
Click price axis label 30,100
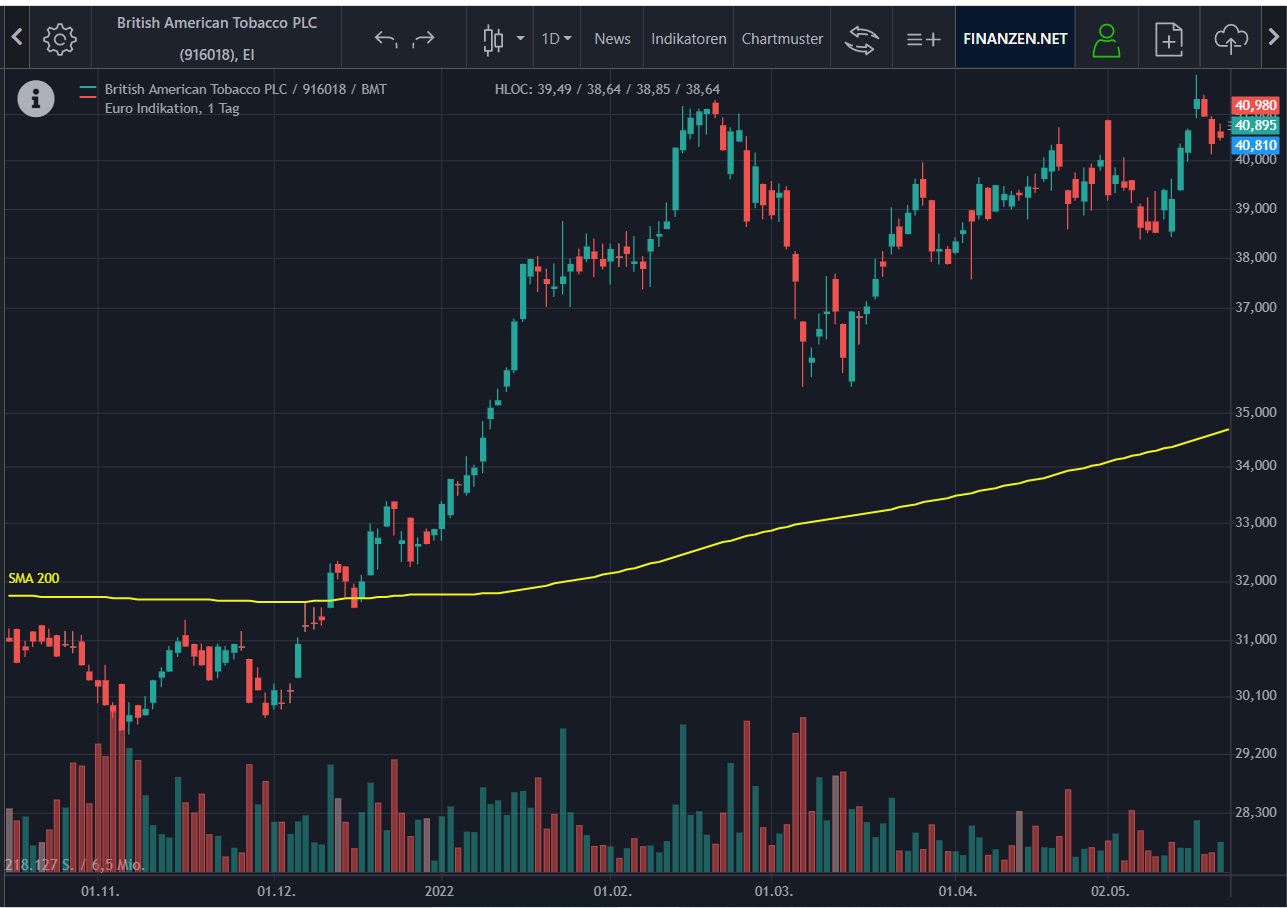tap(1255, 695)
